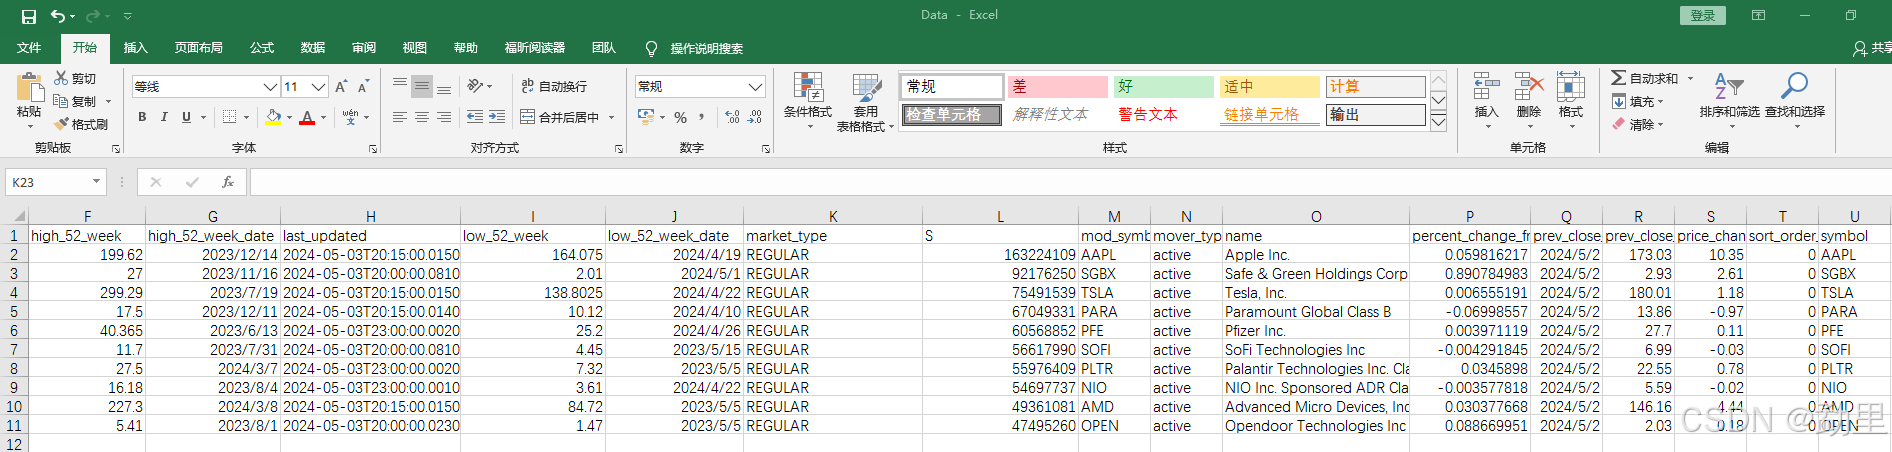Copy selection using the 复制 button
Image resolution: width=1892 pixels, height=452 pixels.
[x=75, y=101]
